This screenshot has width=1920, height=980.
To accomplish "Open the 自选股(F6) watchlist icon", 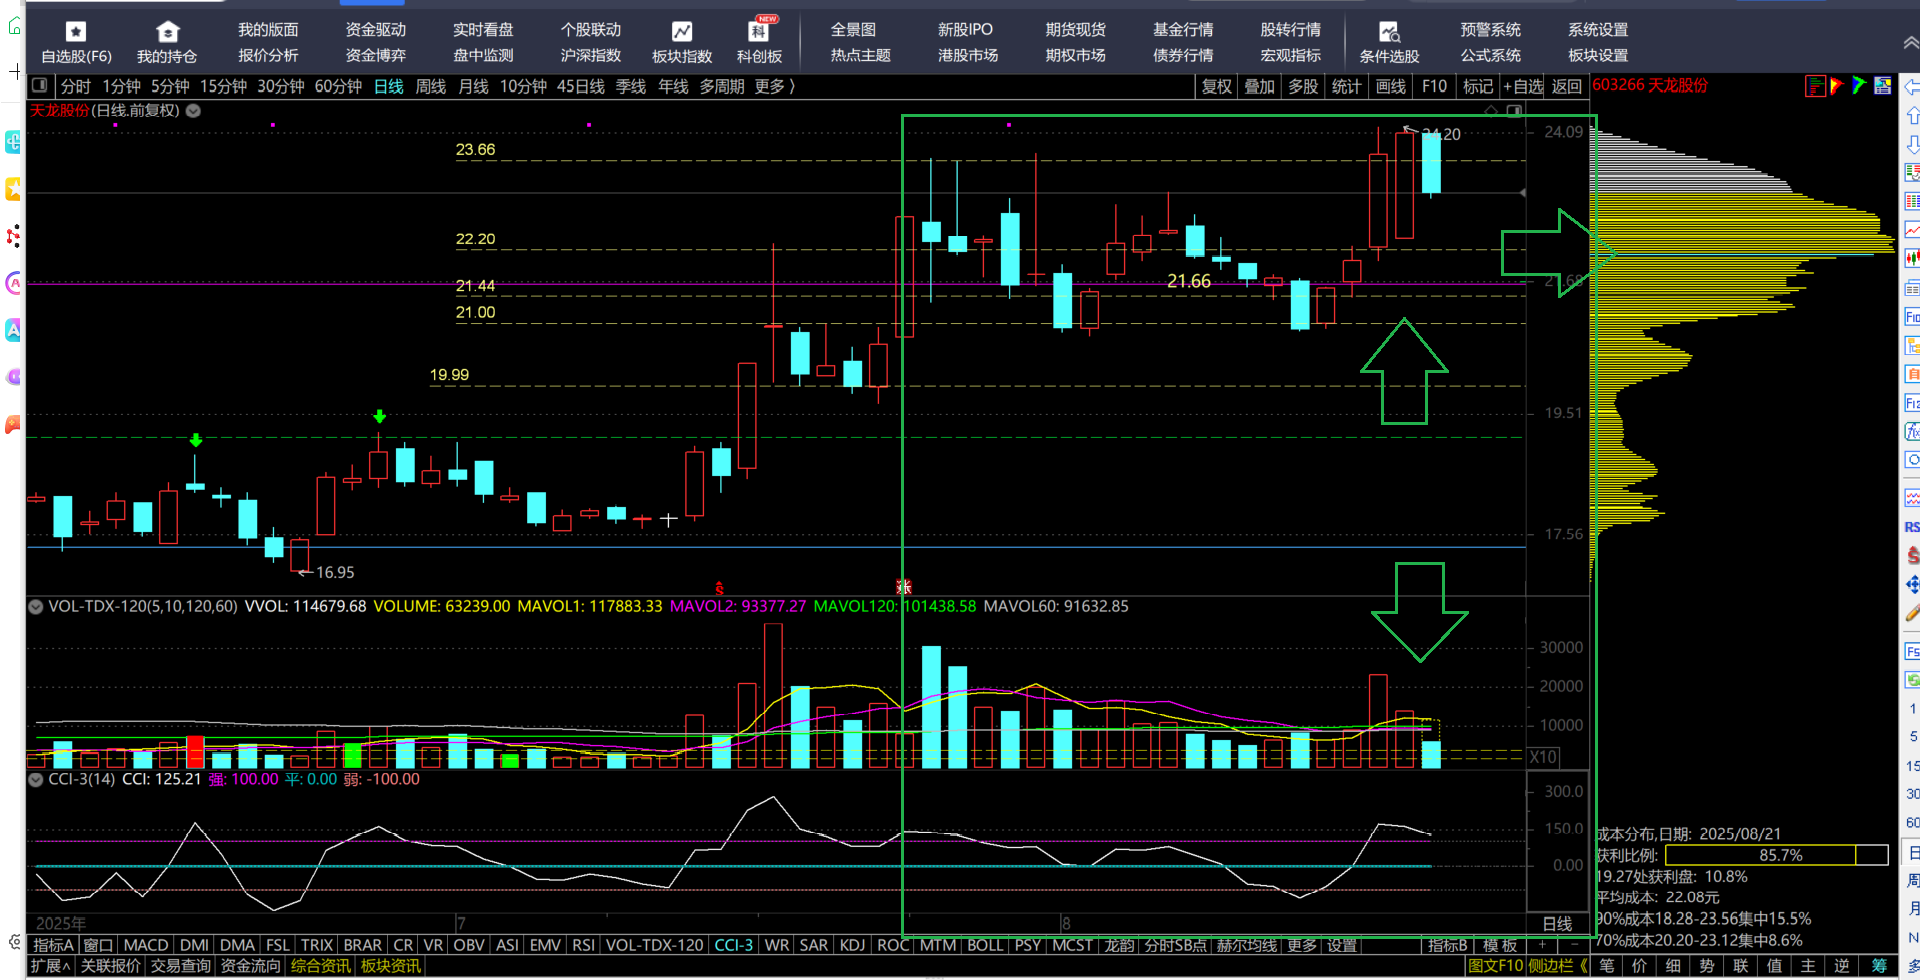I will 76,32.
